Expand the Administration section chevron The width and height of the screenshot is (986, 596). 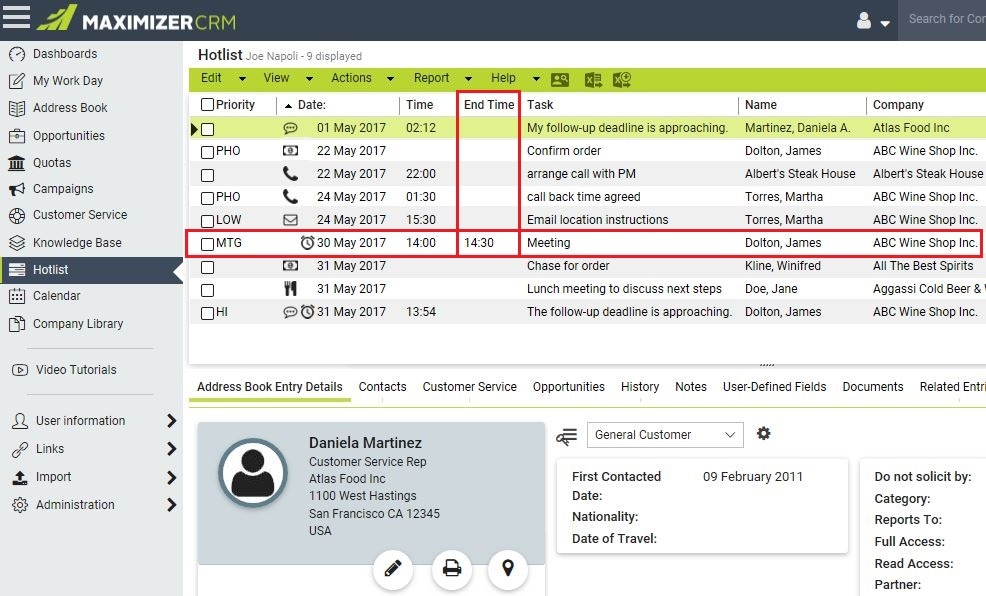[x=172, y=505]
